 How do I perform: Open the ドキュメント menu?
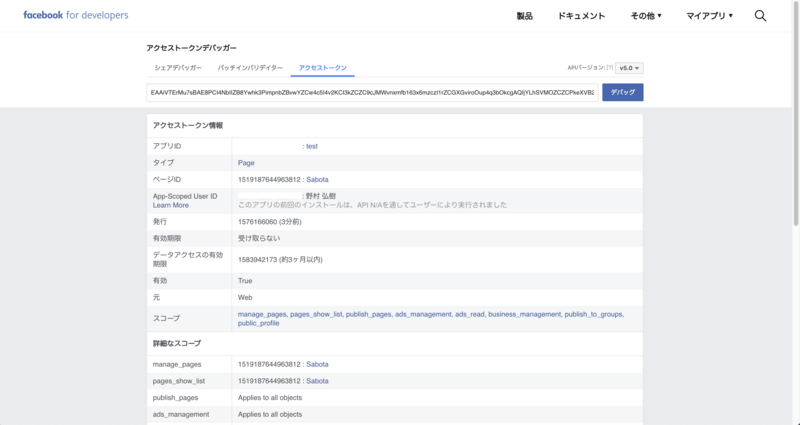(x=581, y=16)
